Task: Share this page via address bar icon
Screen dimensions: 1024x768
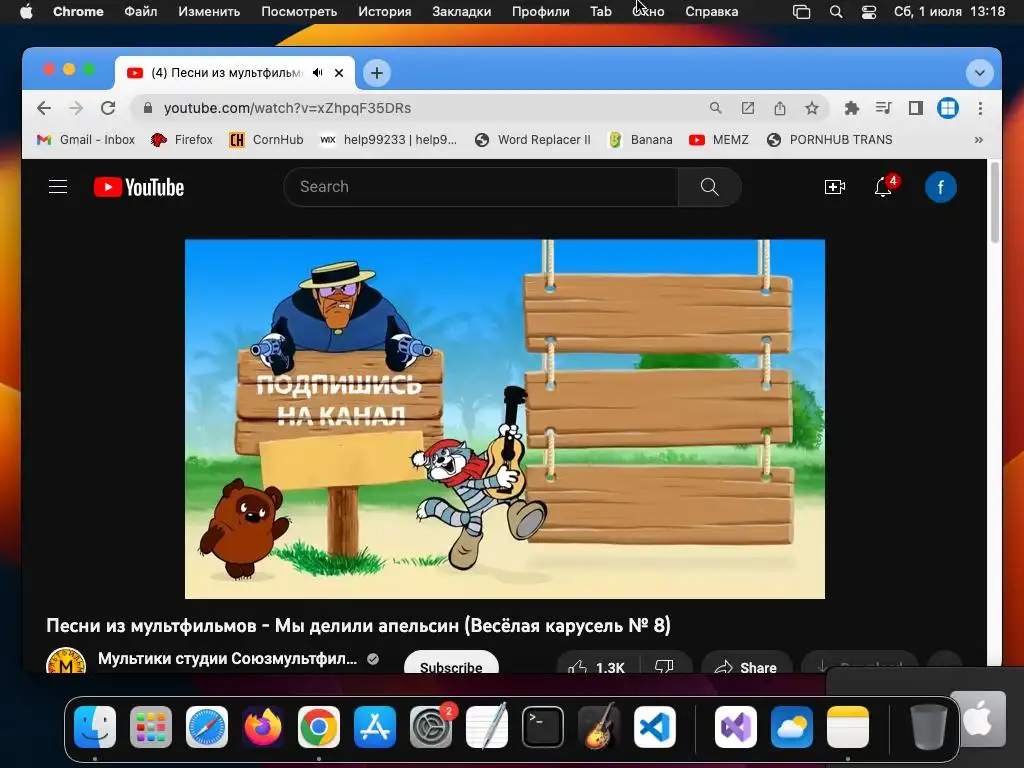Action: [x=780, y=108]
